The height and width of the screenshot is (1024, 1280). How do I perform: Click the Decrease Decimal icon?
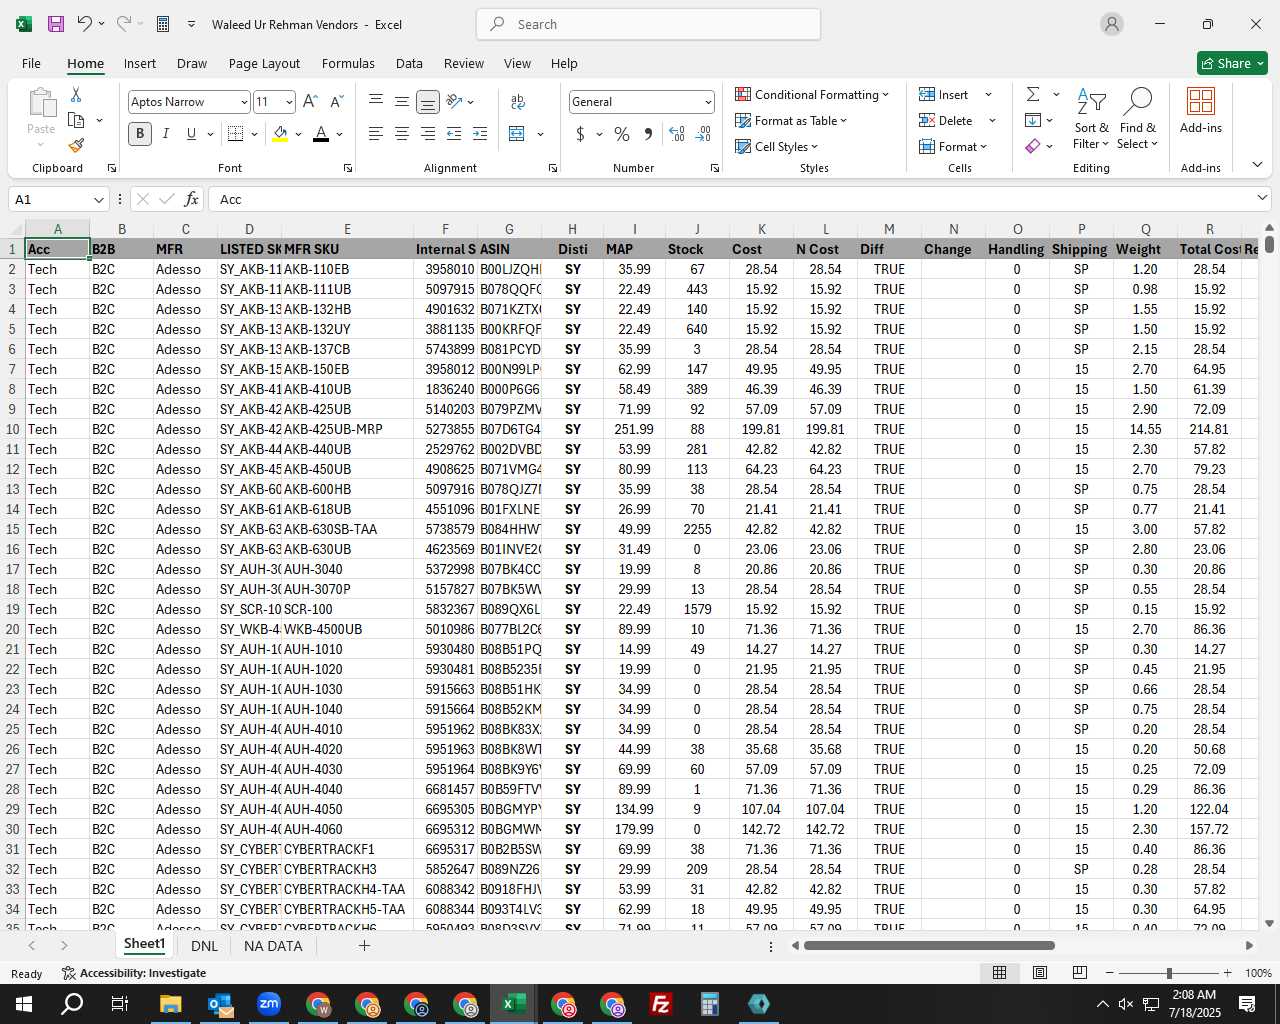pyautogui.click(x=703, y=133)
